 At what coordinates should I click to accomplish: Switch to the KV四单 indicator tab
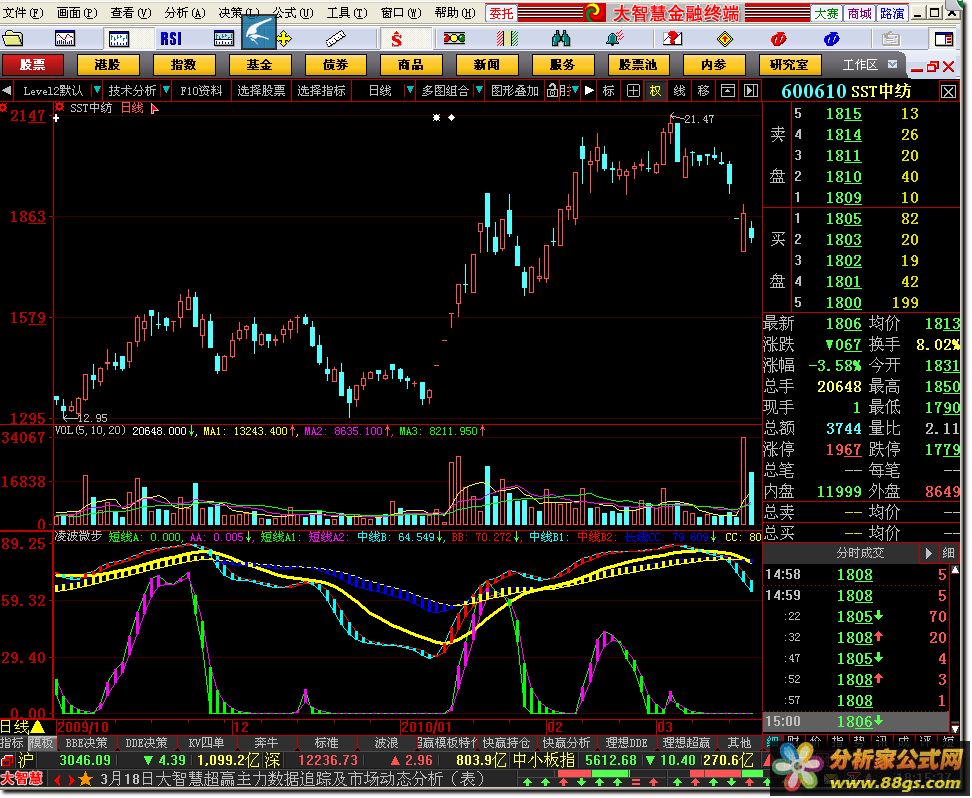(206, 743)
